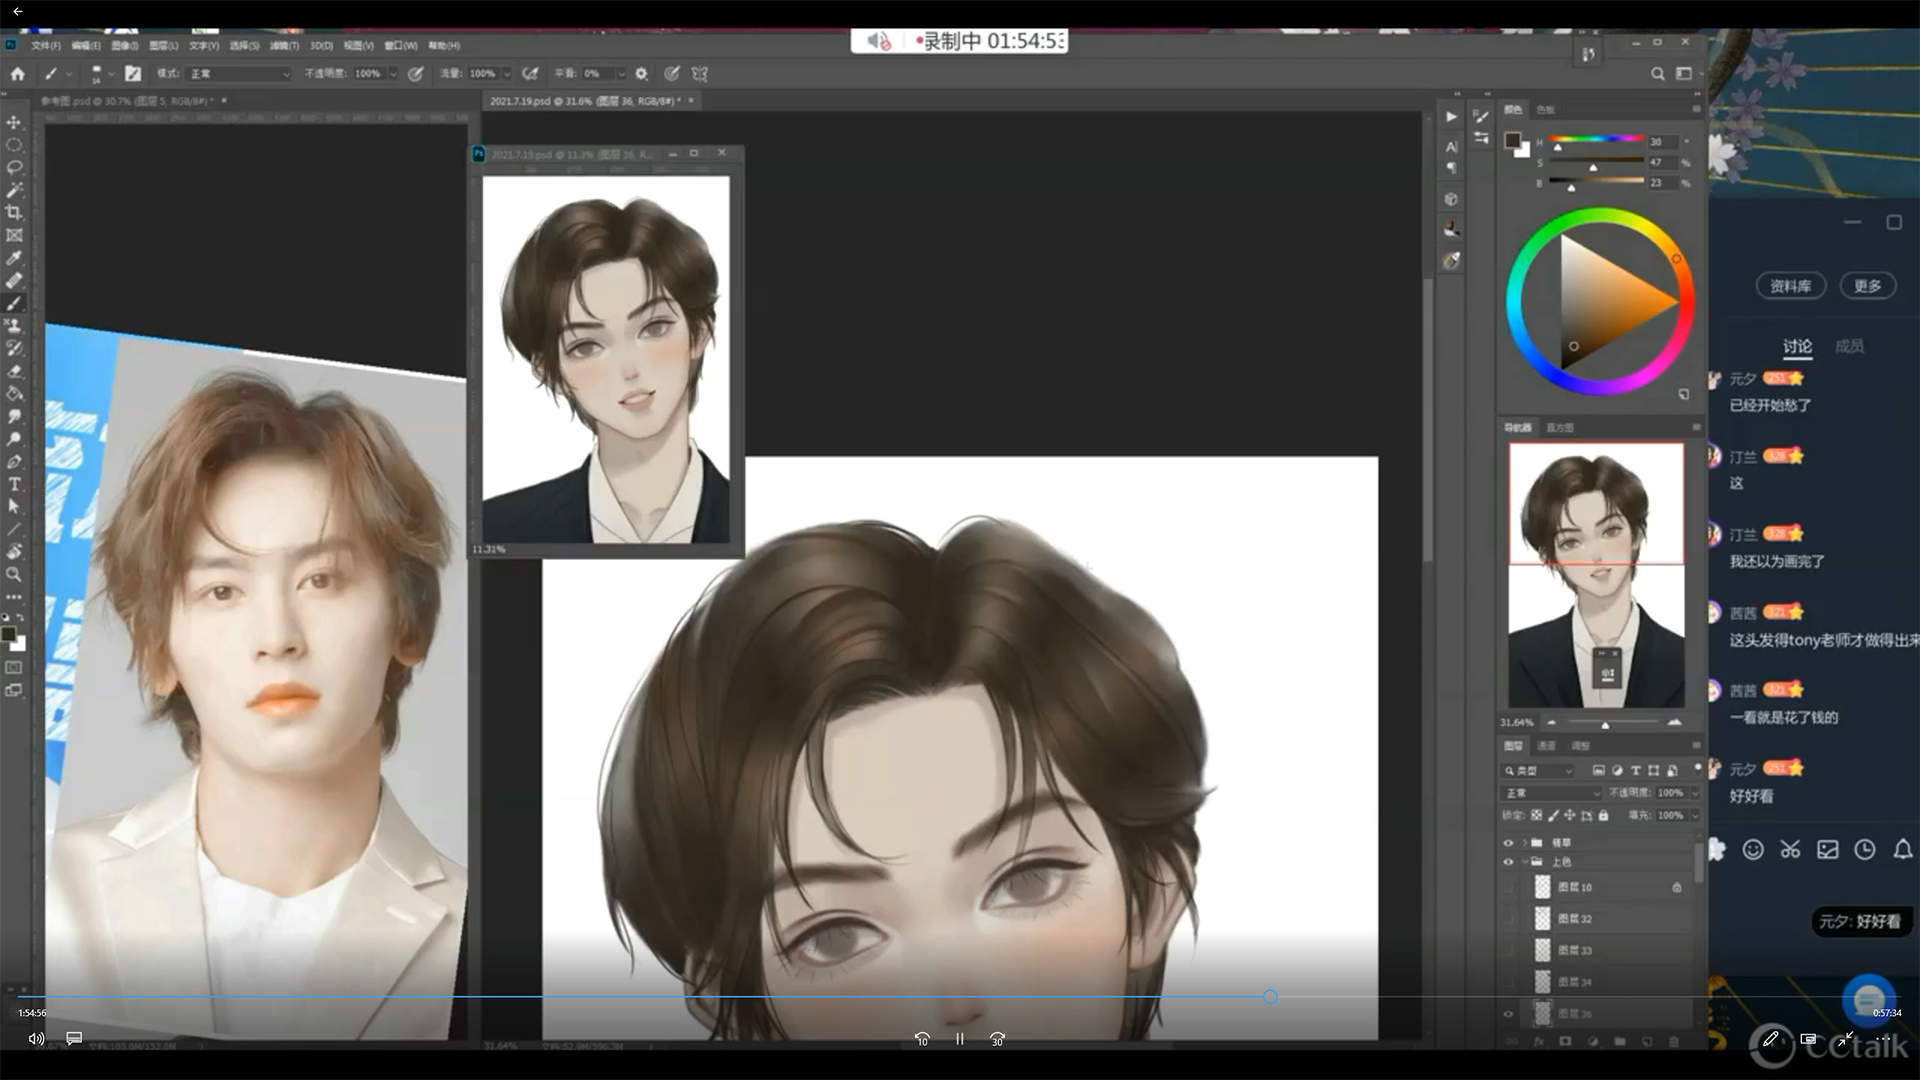
Task: Toggle pressure for opacity icon
Action: 415,74
